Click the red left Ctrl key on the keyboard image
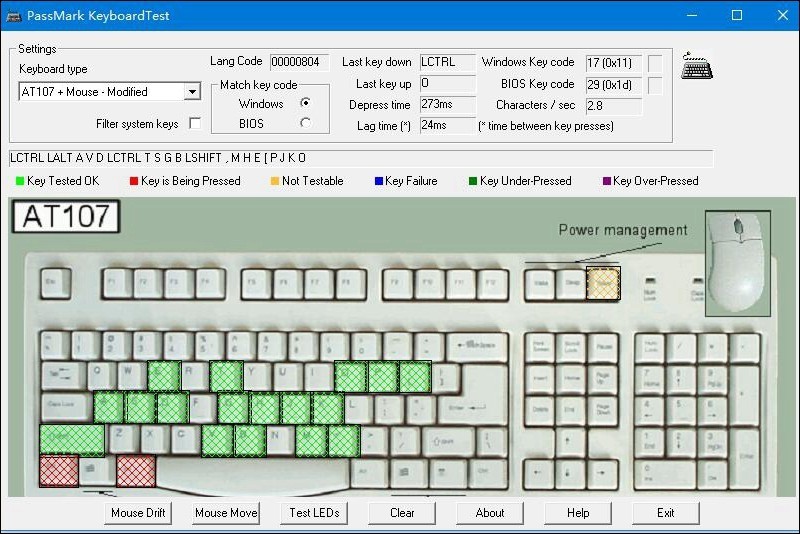 (x=59, y=471)
